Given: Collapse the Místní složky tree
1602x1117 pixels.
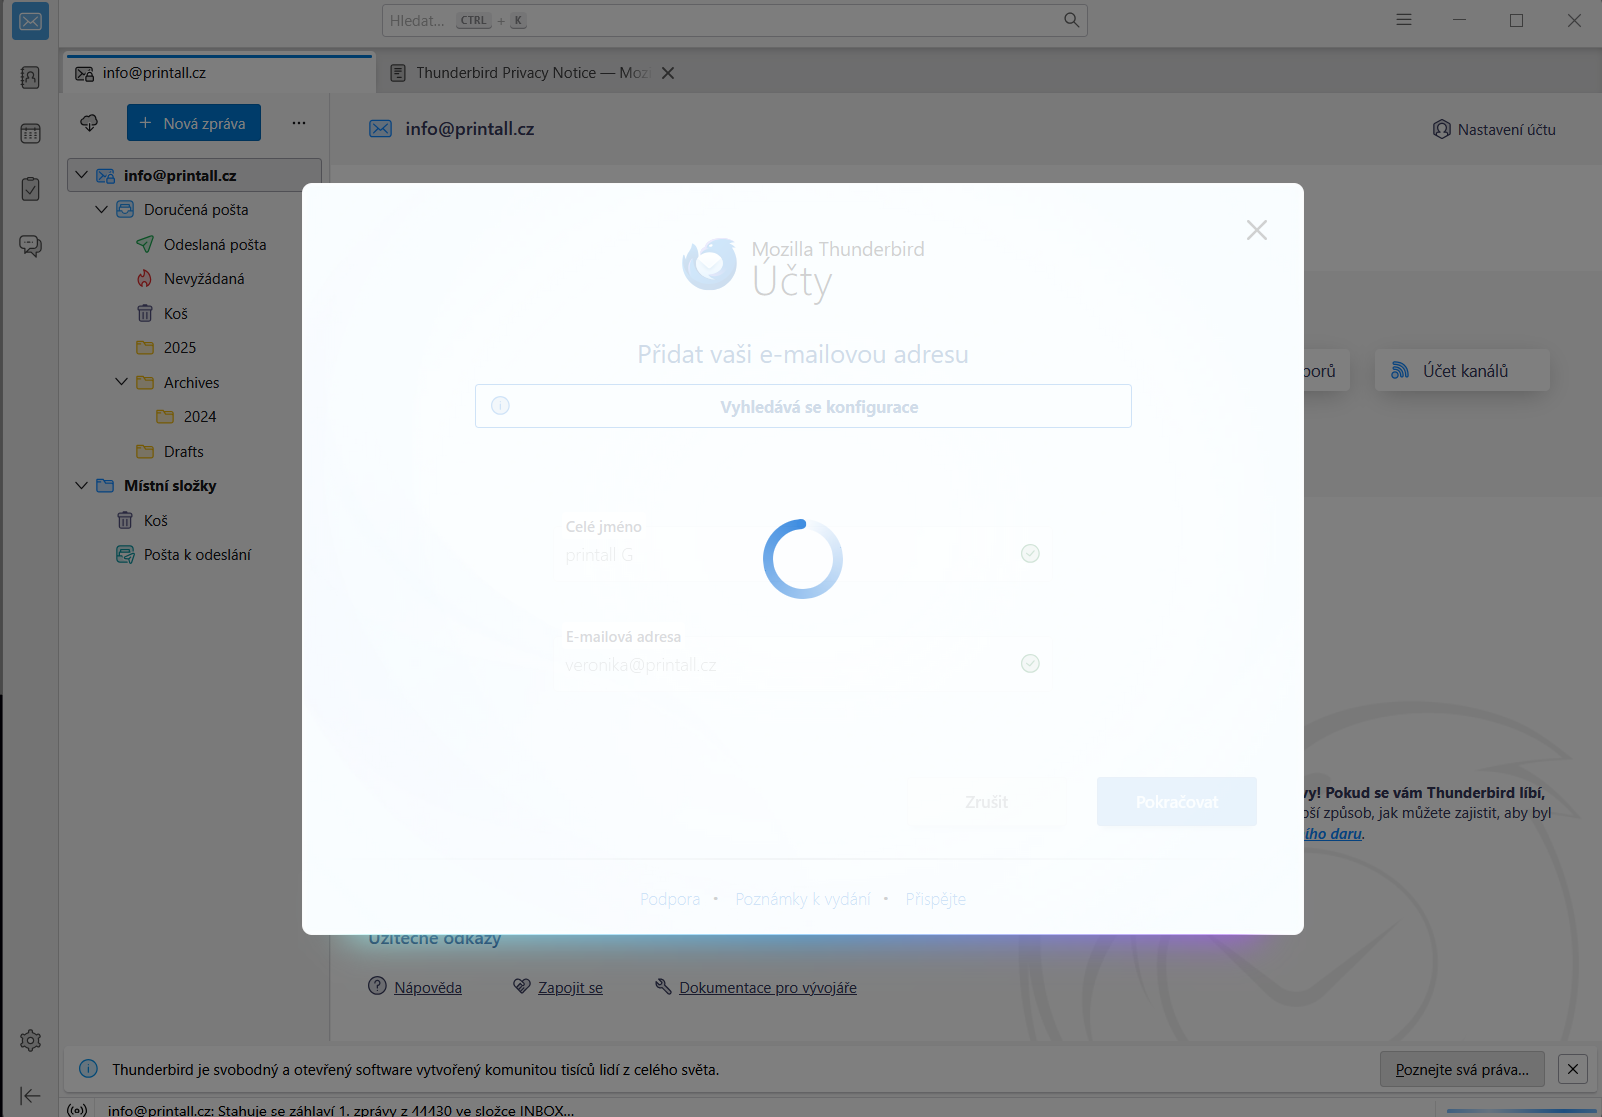Looking at the screenshot, I should pos(82,486).
